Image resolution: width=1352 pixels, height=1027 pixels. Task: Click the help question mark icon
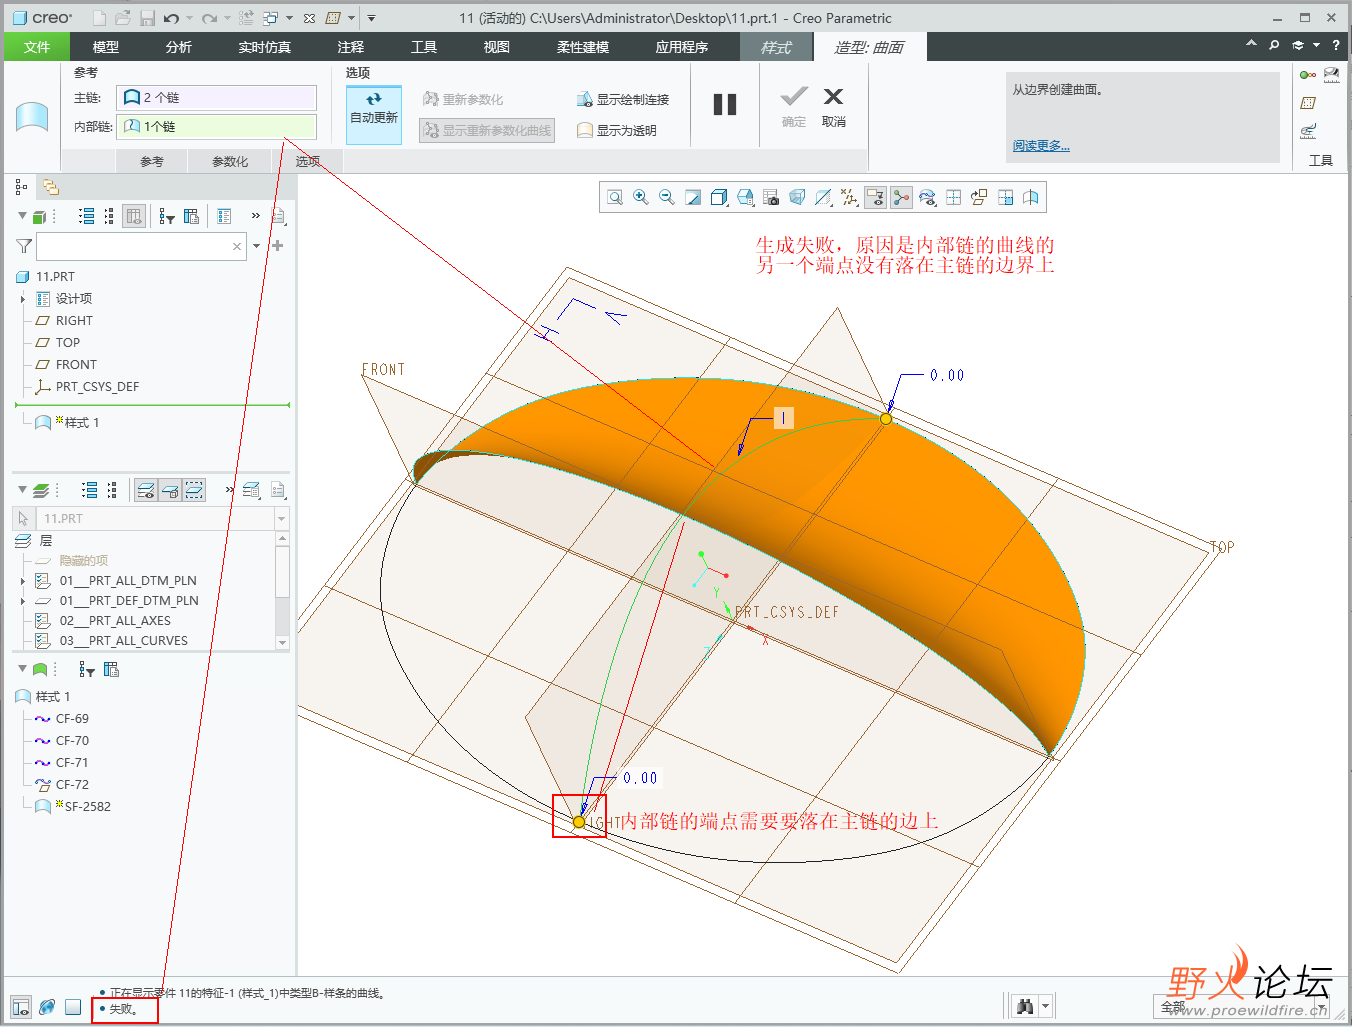tap(1336, 45)
